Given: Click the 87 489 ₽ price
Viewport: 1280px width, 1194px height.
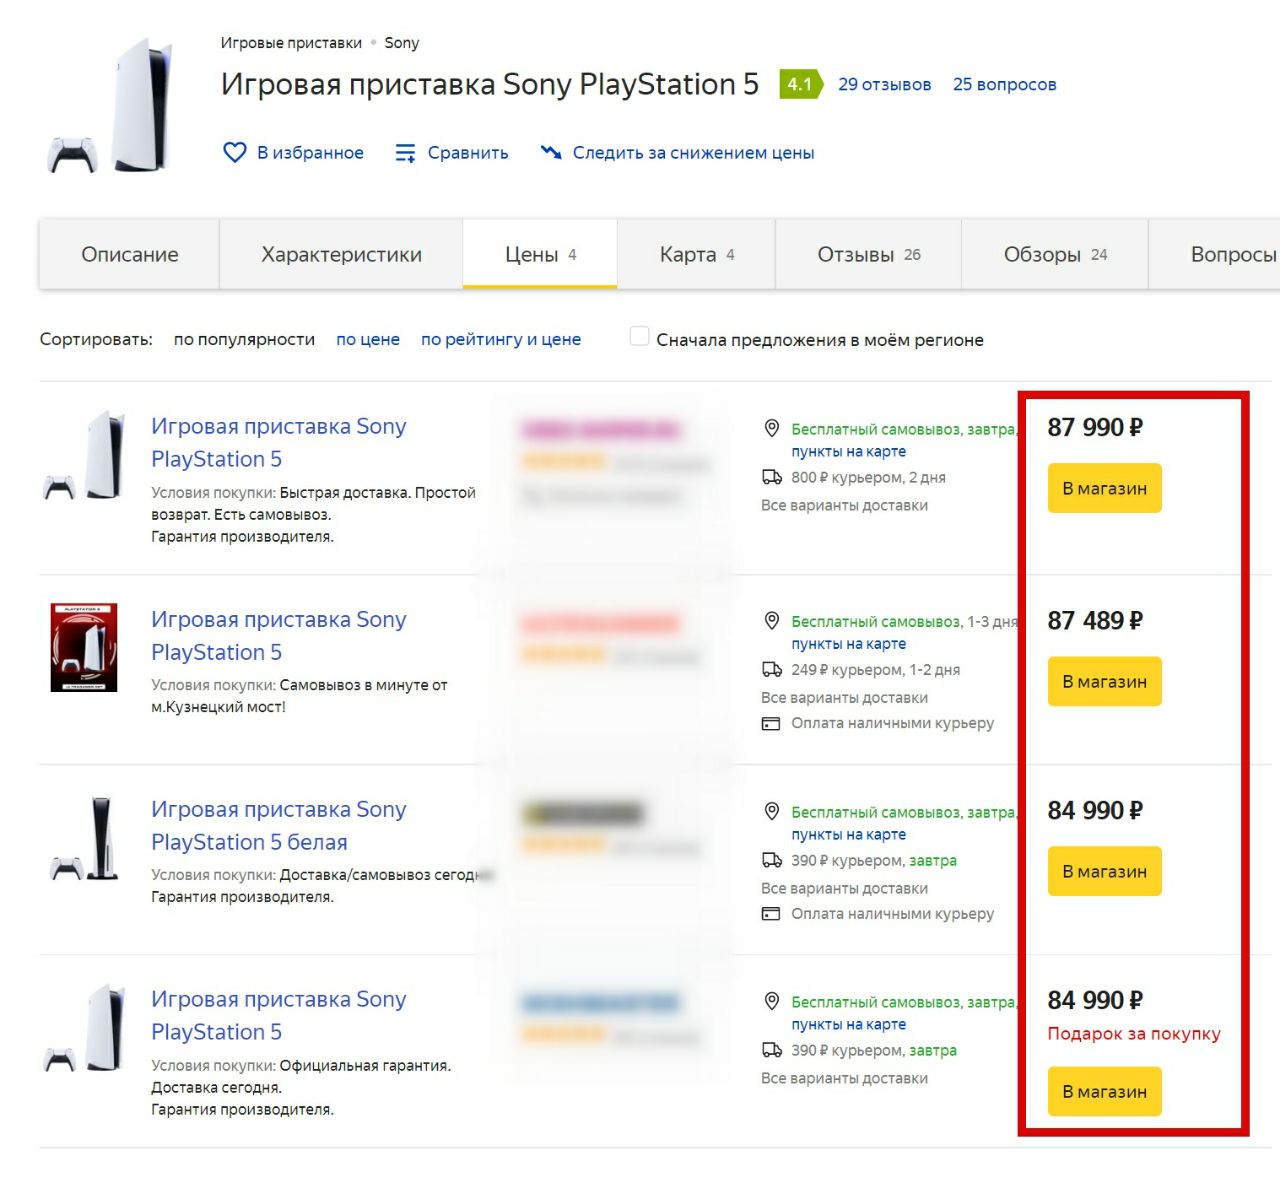Looking at the screenshot, I should 1095,621.
